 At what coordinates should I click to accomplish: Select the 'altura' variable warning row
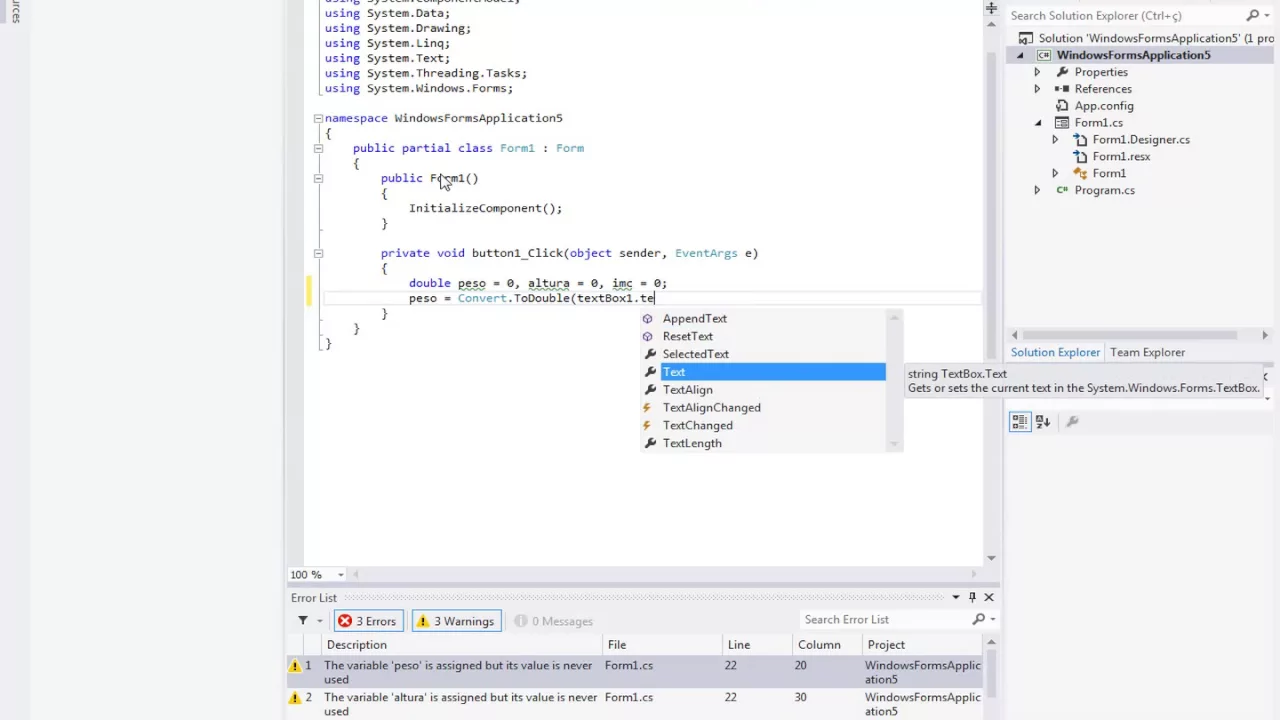click(635, 704)
